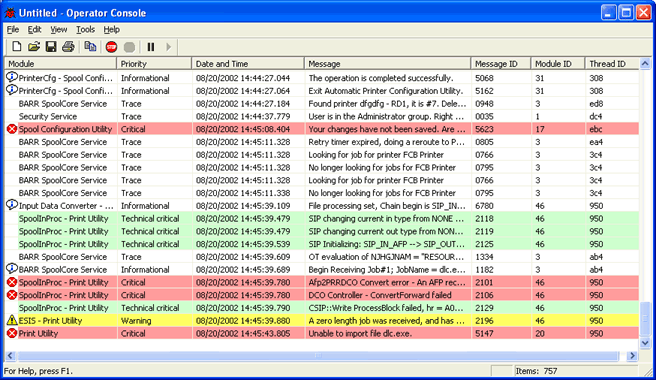Click the New document toolbar icon
Screen dimensions: 656x380
(x=16, y=47)
